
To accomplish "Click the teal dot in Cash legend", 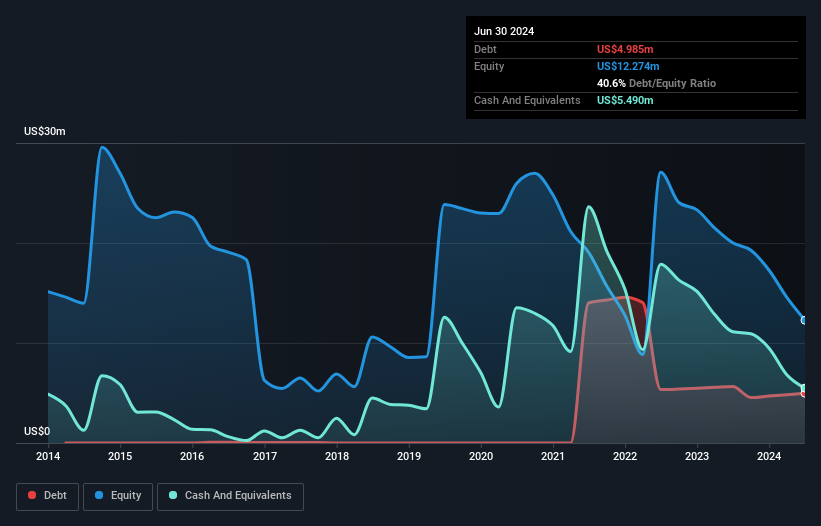I will point(174,496).
